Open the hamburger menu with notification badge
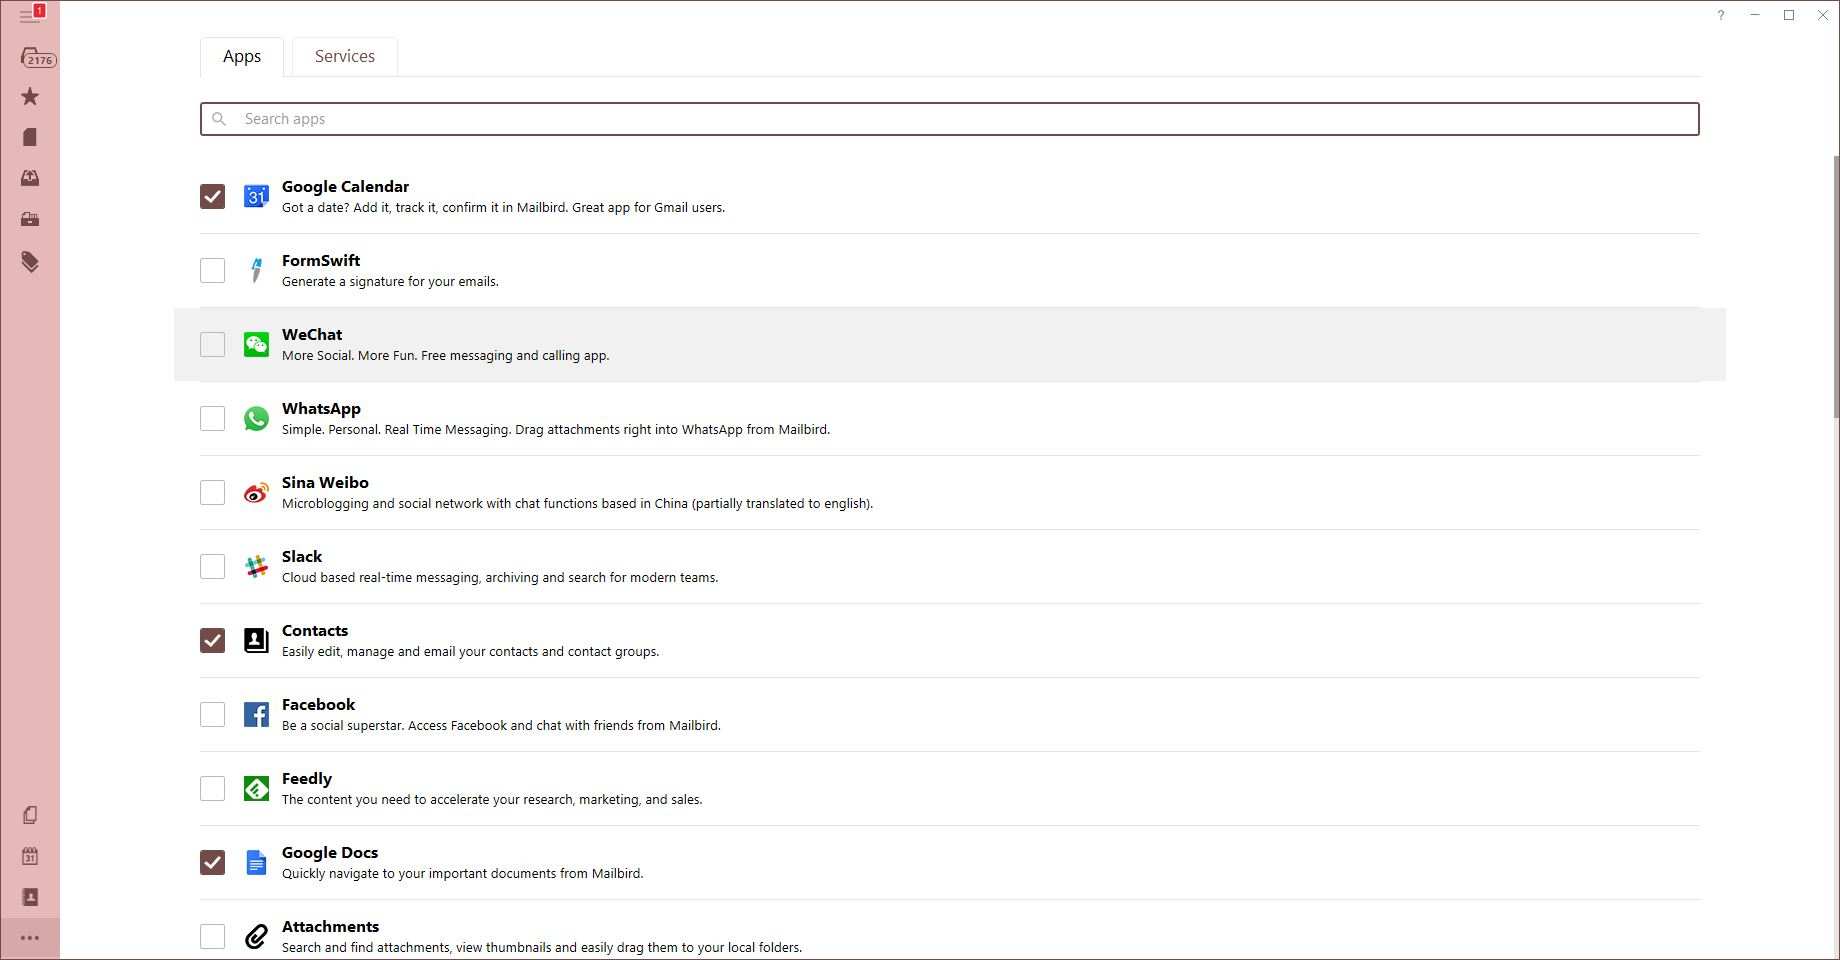 30,15
